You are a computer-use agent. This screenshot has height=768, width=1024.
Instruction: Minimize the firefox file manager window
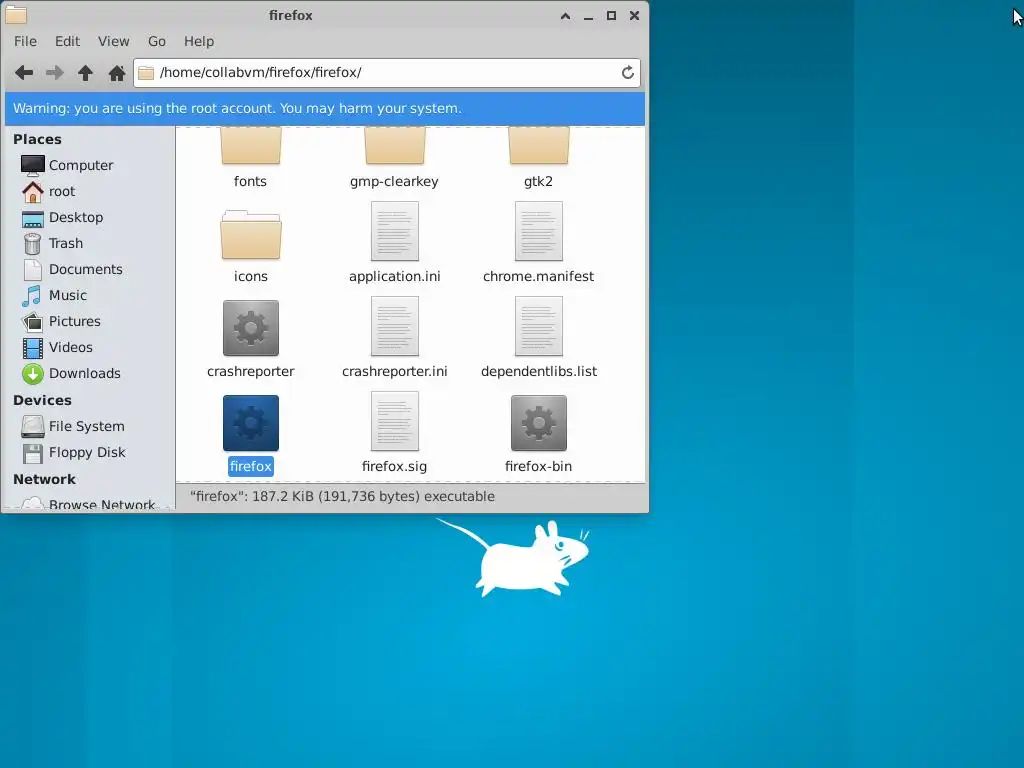pyautogui.click(x=588, y=16)
